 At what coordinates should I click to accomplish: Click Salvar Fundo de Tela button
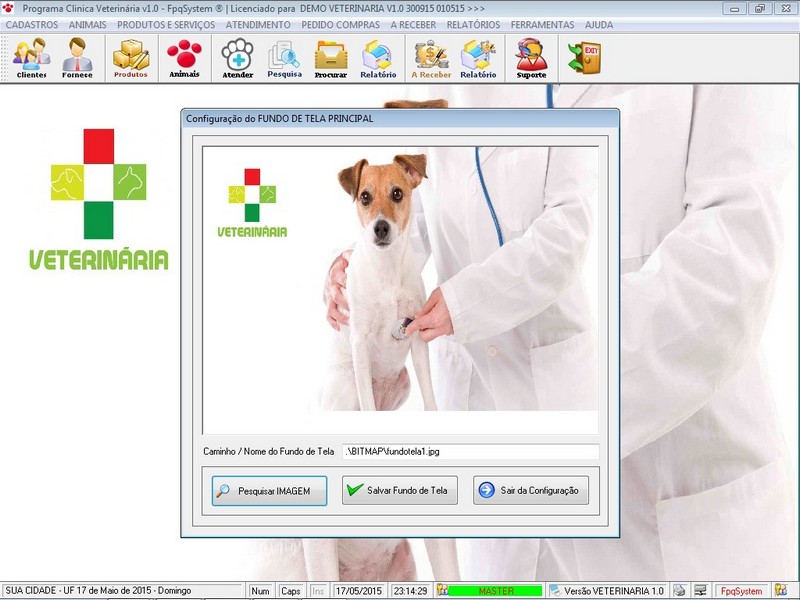pyautogui.click(x=400, y=490)
